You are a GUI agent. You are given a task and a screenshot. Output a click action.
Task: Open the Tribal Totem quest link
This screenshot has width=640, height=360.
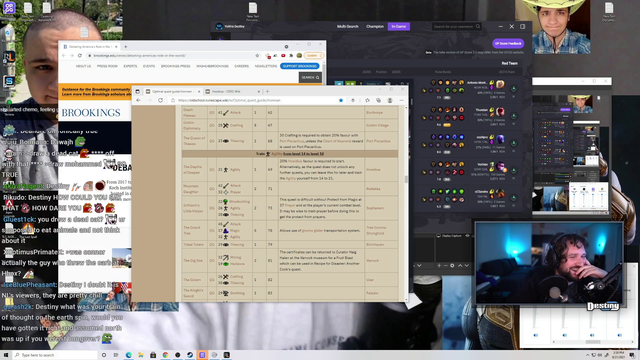[x=193, y=244]
